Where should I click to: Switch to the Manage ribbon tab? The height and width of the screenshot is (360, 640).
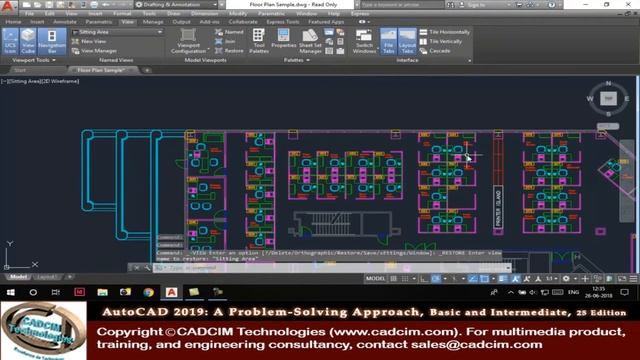click(x=153, y=22)
